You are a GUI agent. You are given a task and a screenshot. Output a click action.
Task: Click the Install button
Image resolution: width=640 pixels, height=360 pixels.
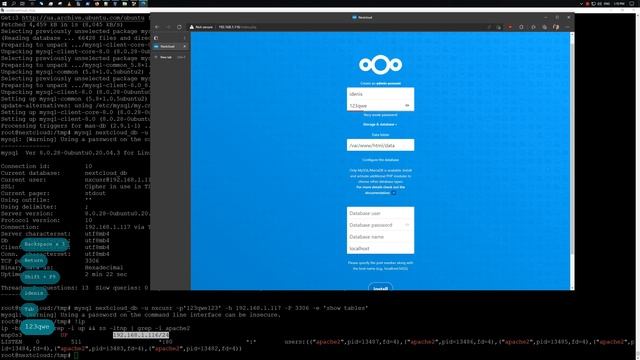pyautogui.click(x=380, y=287)
